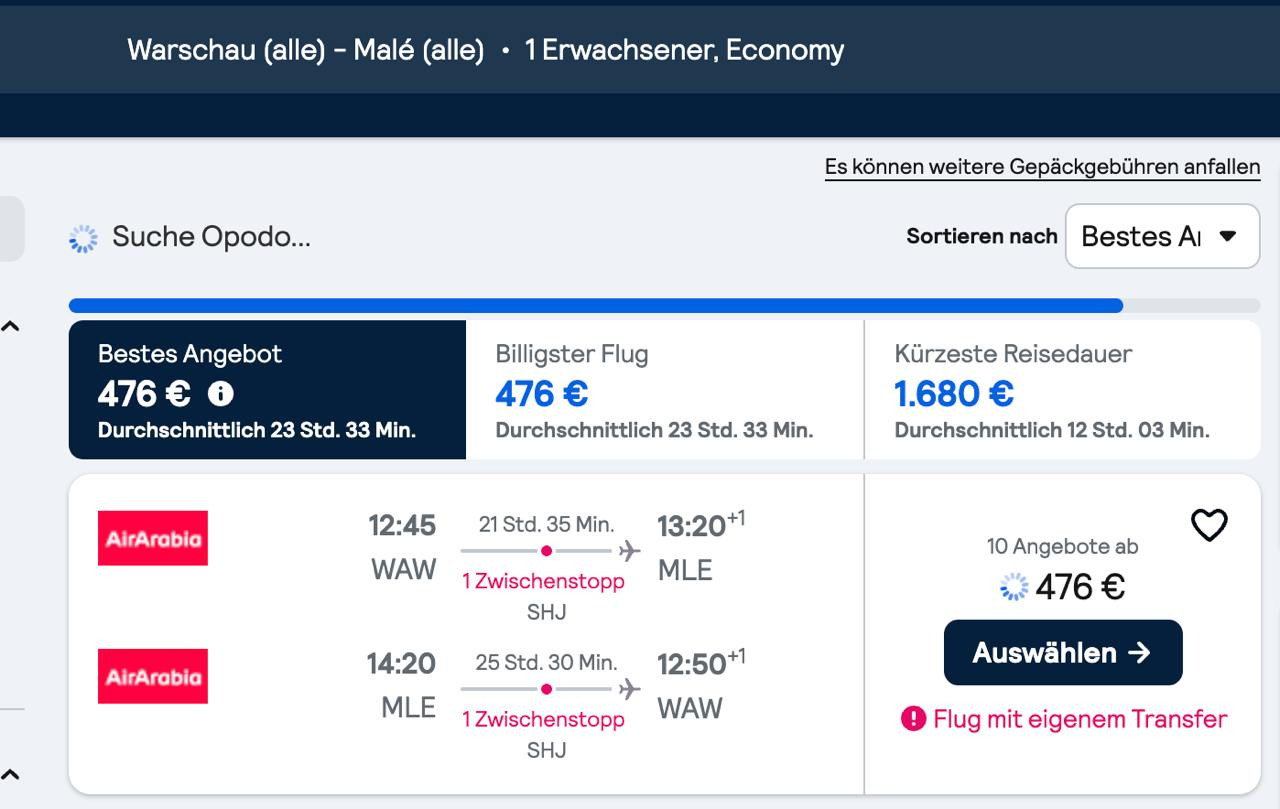1280x809 pixels.
Task: Click 1 Zwischenstopp SHJ on outbound flight
Action: point(544,595)
